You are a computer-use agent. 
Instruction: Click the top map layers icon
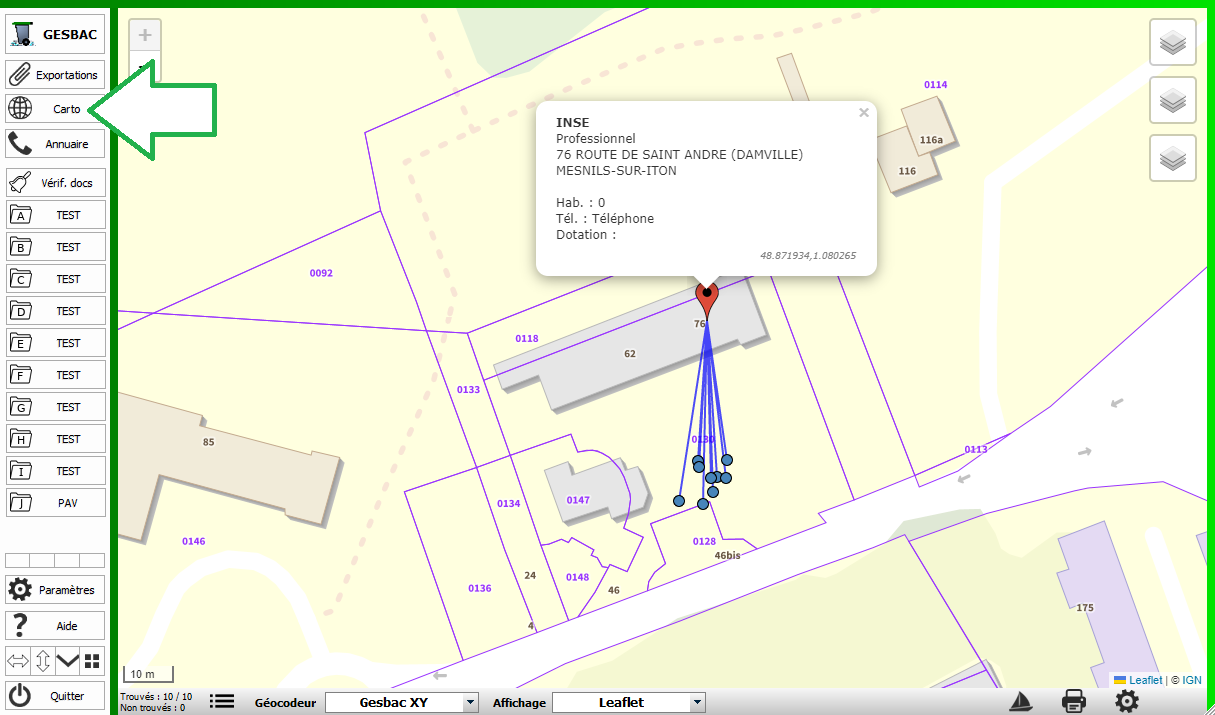(1173, 43)
